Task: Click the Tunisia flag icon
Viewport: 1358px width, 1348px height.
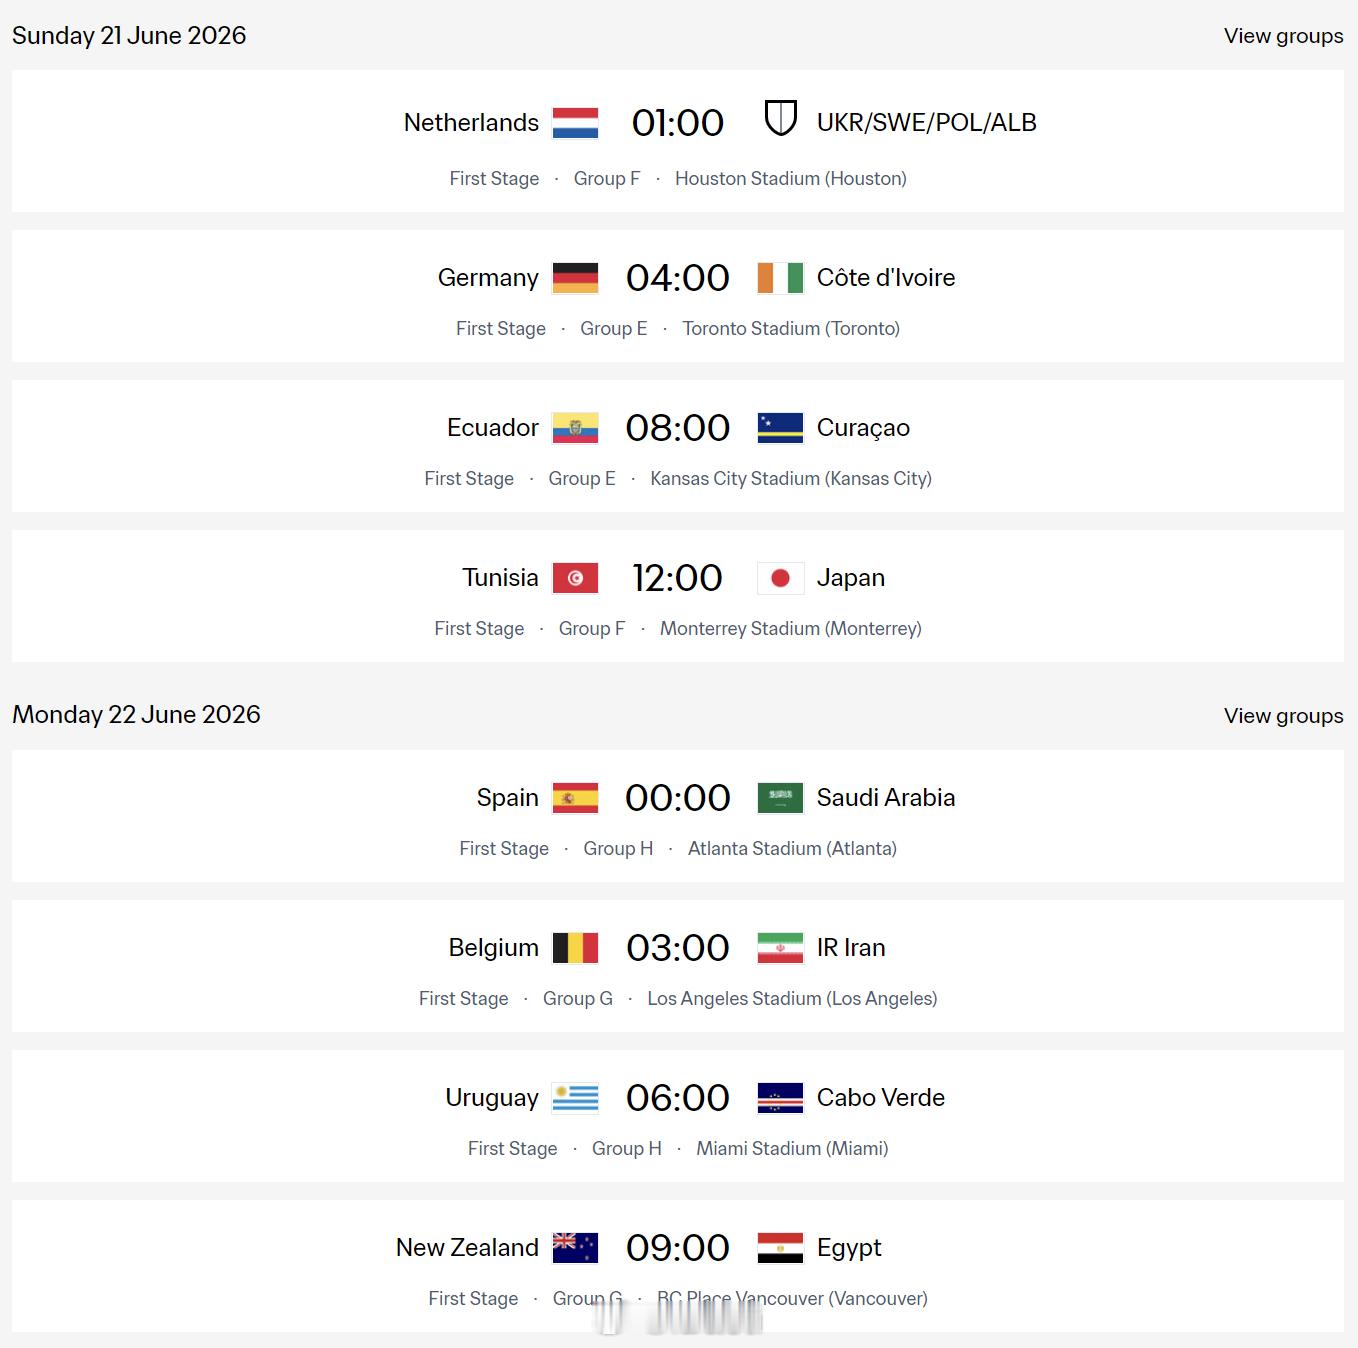Action: (x=575, y=578)
